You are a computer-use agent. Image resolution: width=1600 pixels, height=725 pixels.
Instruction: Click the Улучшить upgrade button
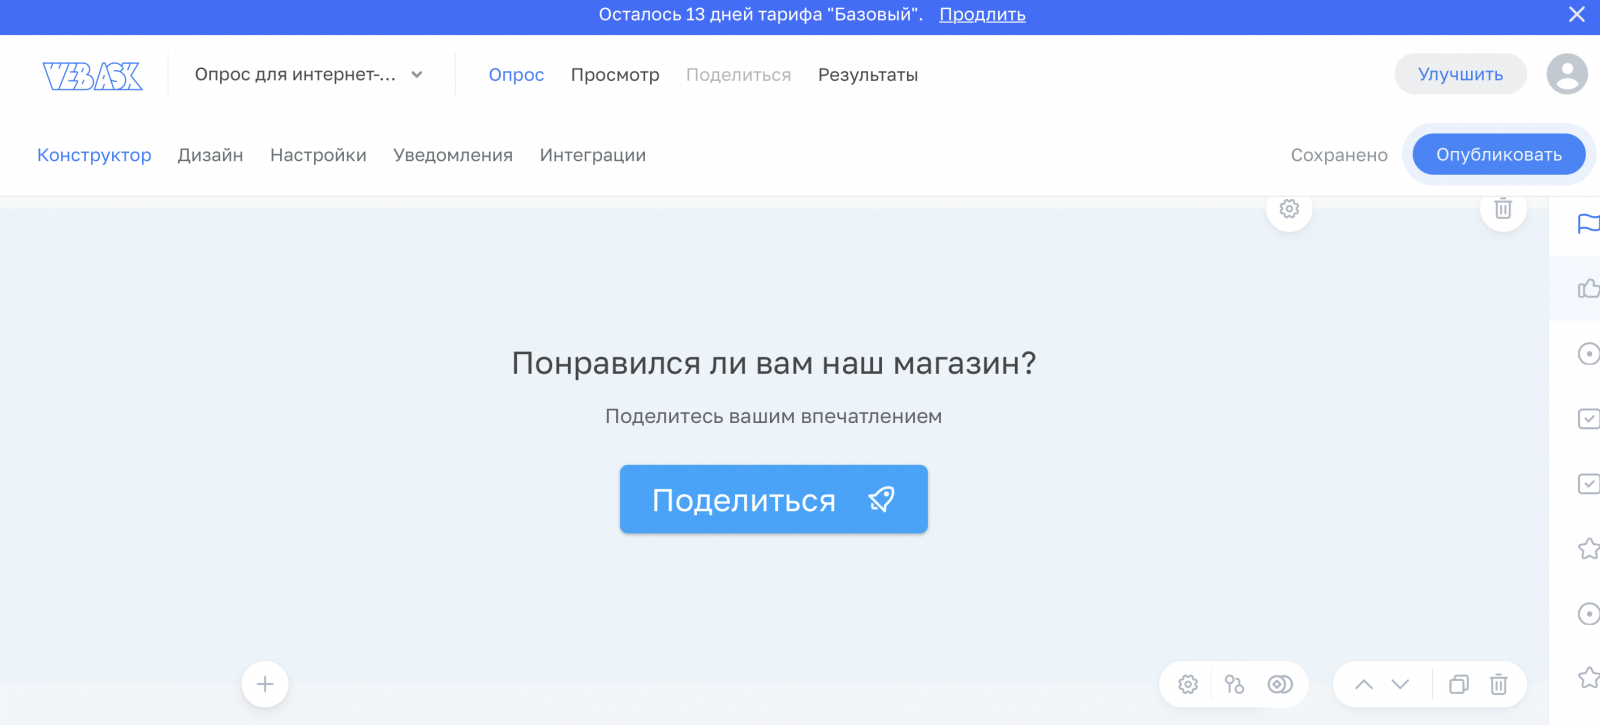1460,74
